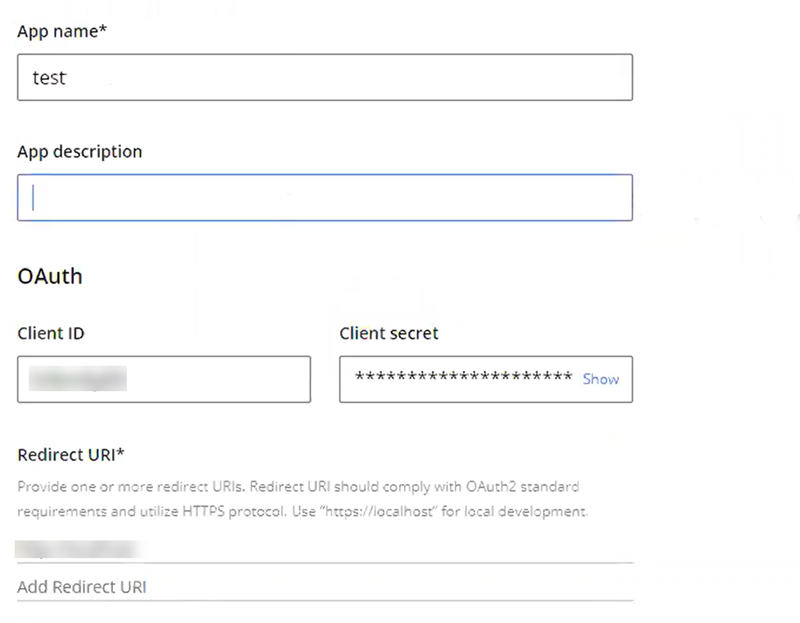Click the App name input field
This screenshot has height=623, width=800.
(324, 78)
